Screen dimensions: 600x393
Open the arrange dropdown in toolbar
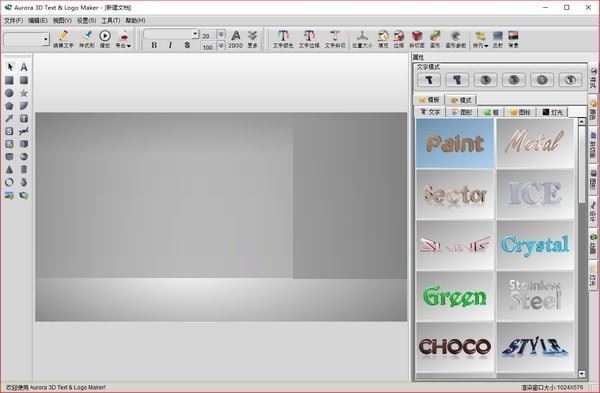click(x=480, y=39)
